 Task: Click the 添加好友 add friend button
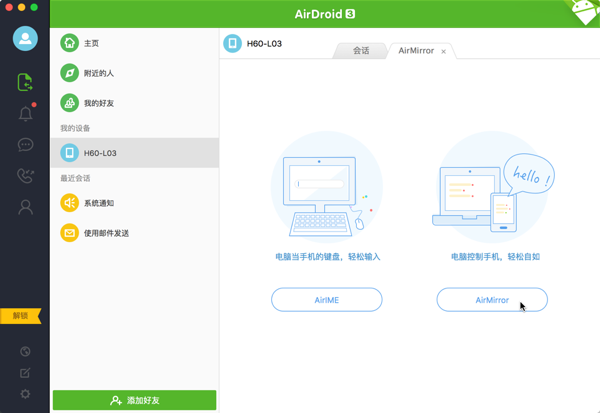tap(134, 400)
